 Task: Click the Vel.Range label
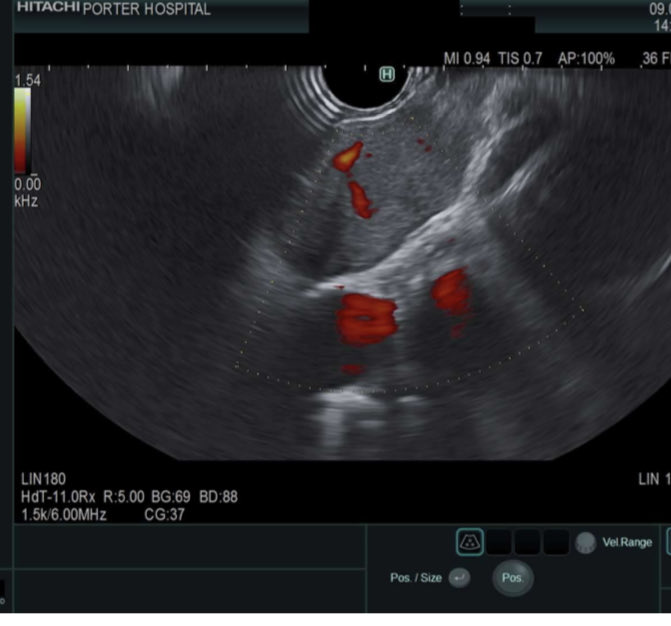coord(627,543)
